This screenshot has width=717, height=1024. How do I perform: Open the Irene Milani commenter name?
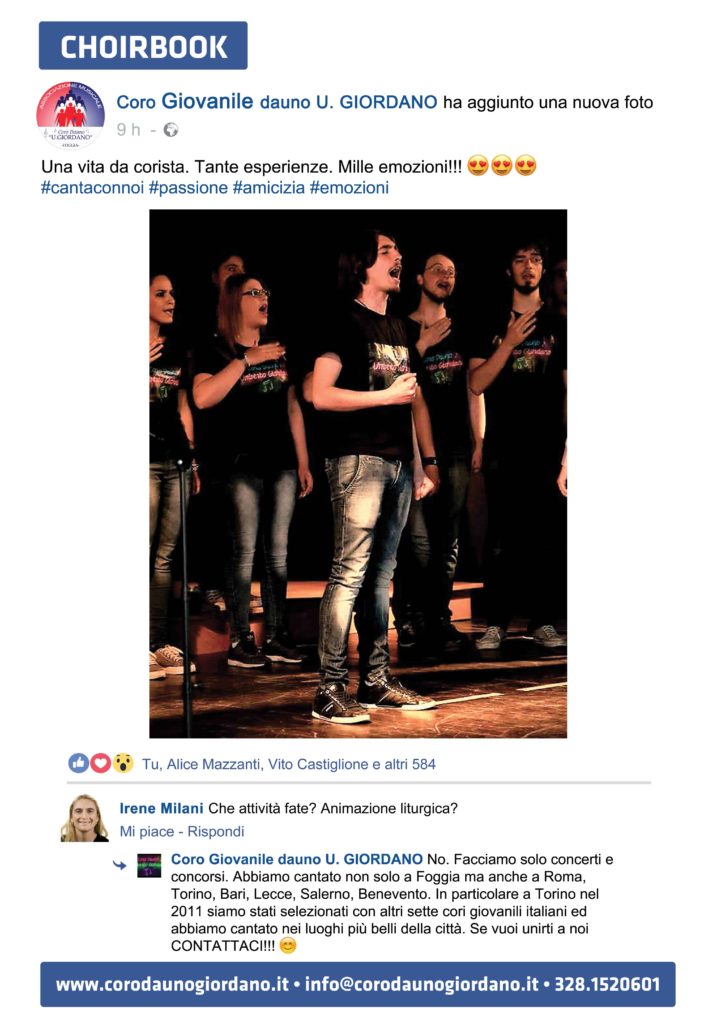161,808
